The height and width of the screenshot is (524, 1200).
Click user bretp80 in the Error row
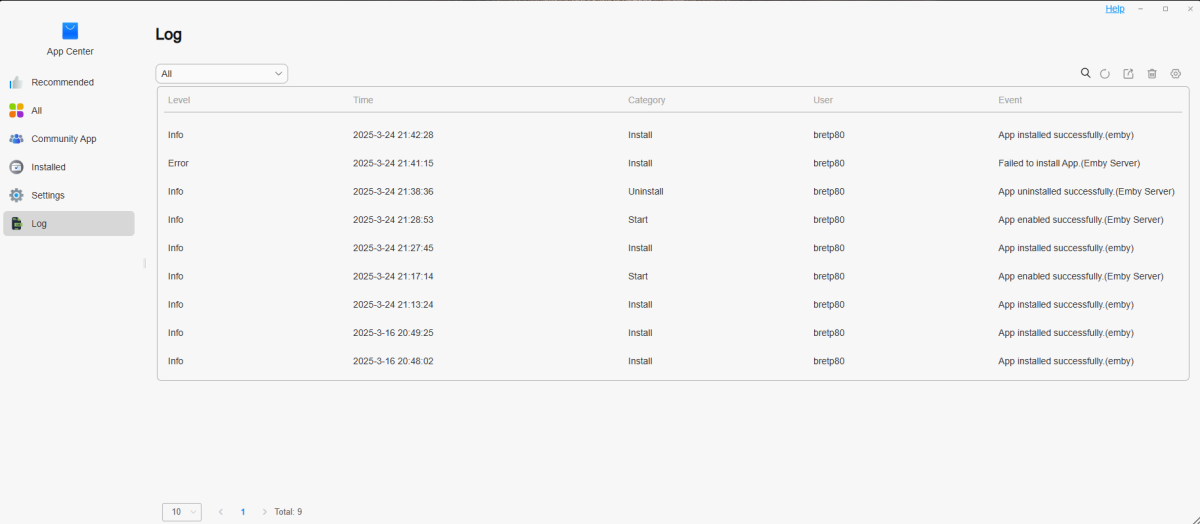[x=829, y=163]
